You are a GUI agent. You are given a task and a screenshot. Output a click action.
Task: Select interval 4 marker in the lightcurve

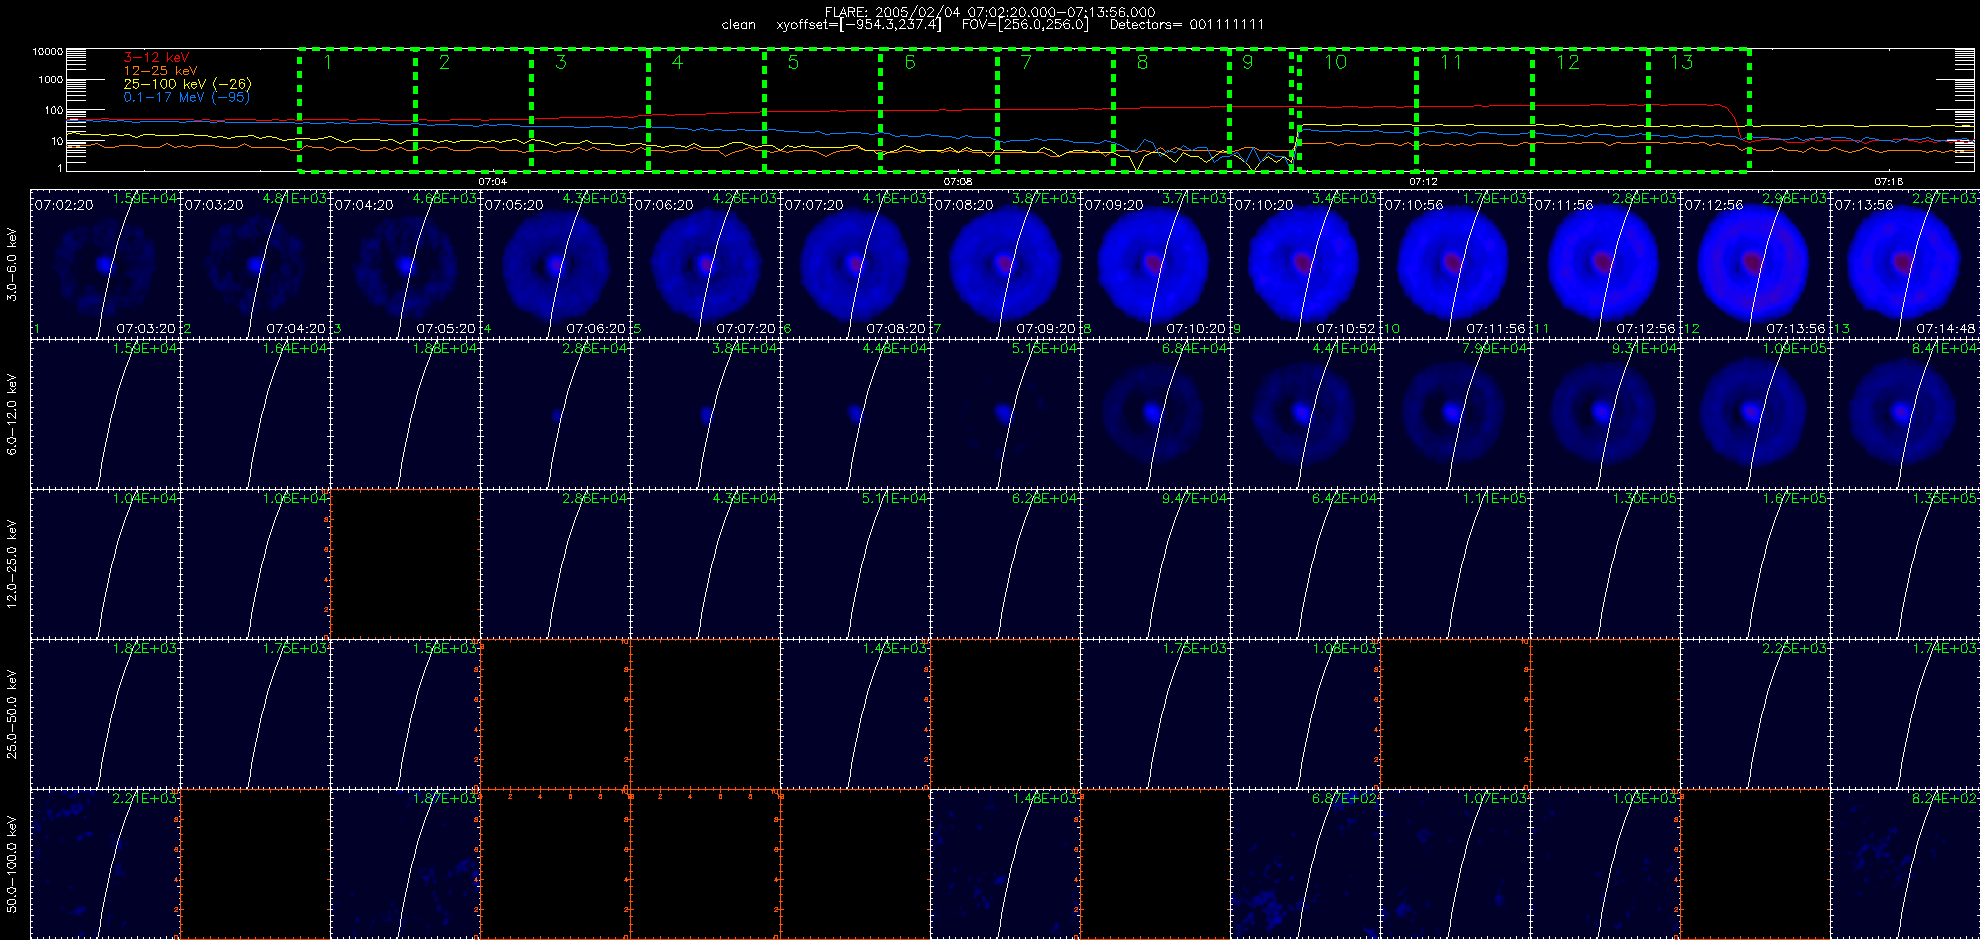[677, 62]
